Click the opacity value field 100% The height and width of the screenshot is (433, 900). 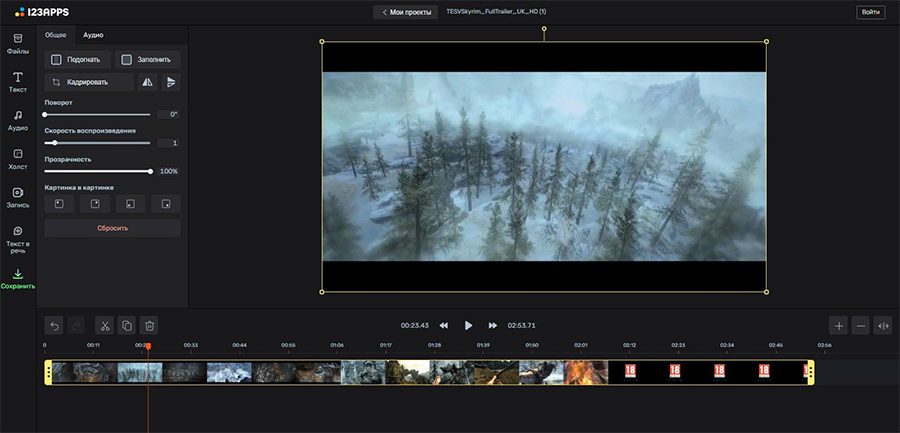[x=169, y=171]
